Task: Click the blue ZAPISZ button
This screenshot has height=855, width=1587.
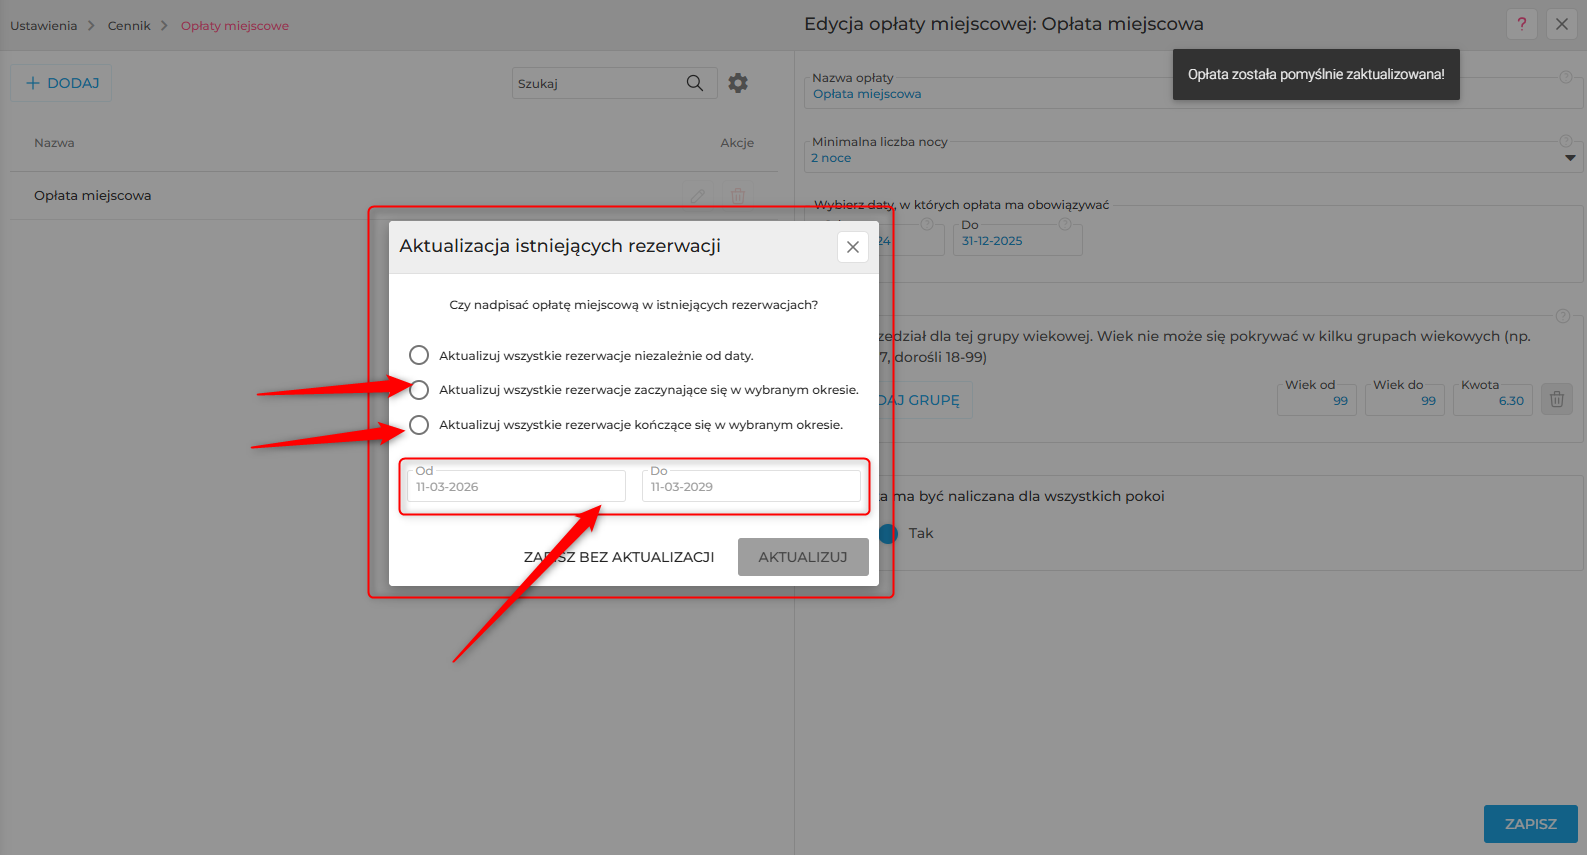Action: (x=1531, y=824)
